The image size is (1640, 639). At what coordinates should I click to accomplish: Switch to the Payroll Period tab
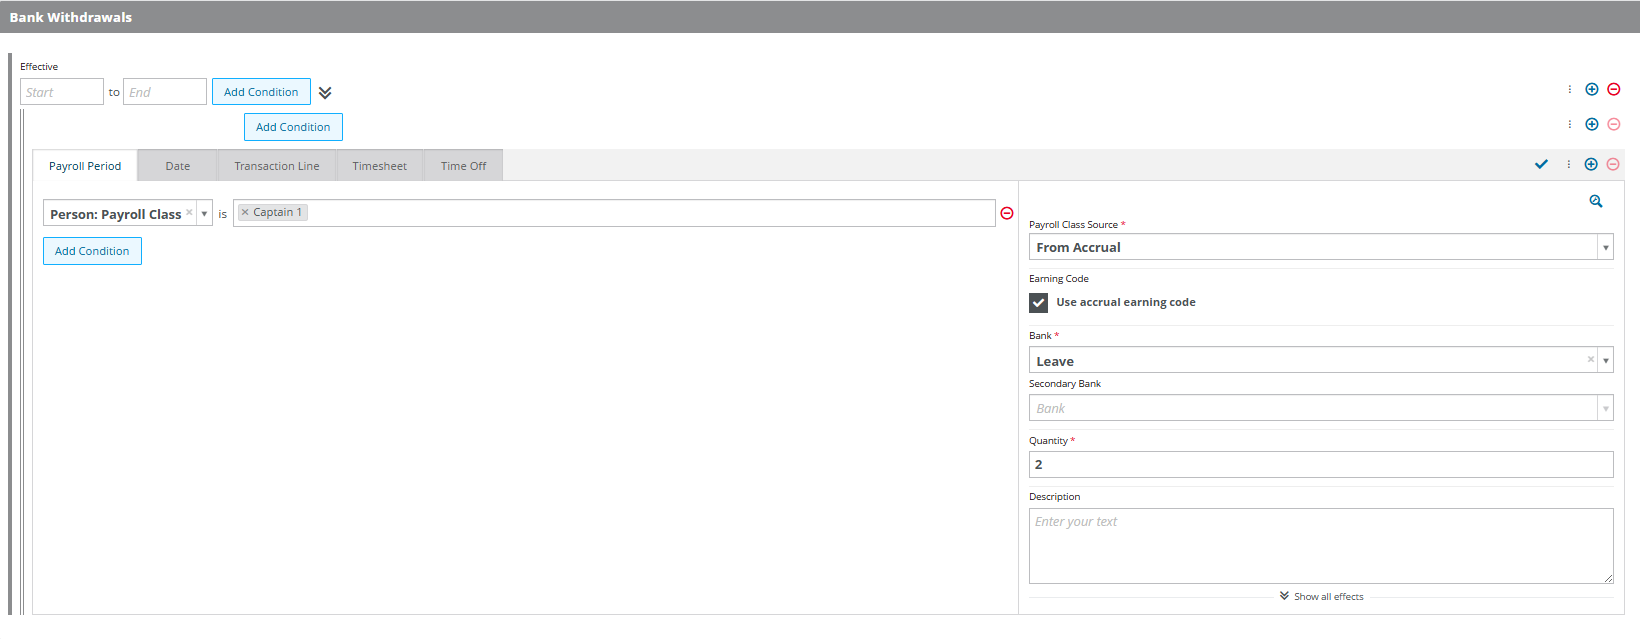coord(85,166)
